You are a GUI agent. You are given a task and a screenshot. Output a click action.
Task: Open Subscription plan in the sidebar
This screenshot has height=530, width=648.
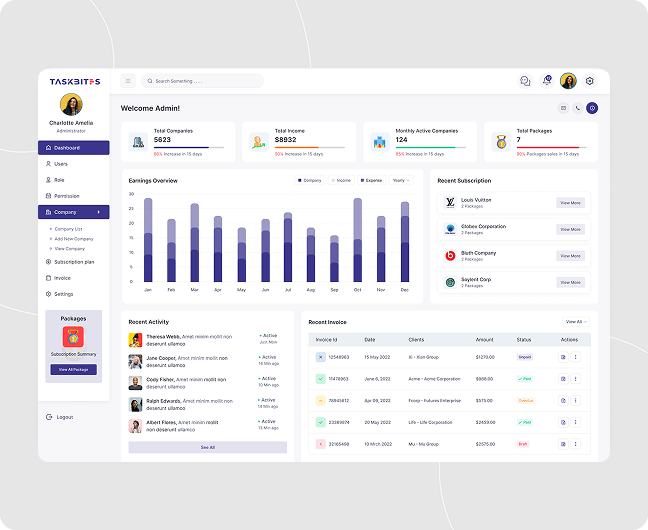pyautogui.click(x=73, y=262)
